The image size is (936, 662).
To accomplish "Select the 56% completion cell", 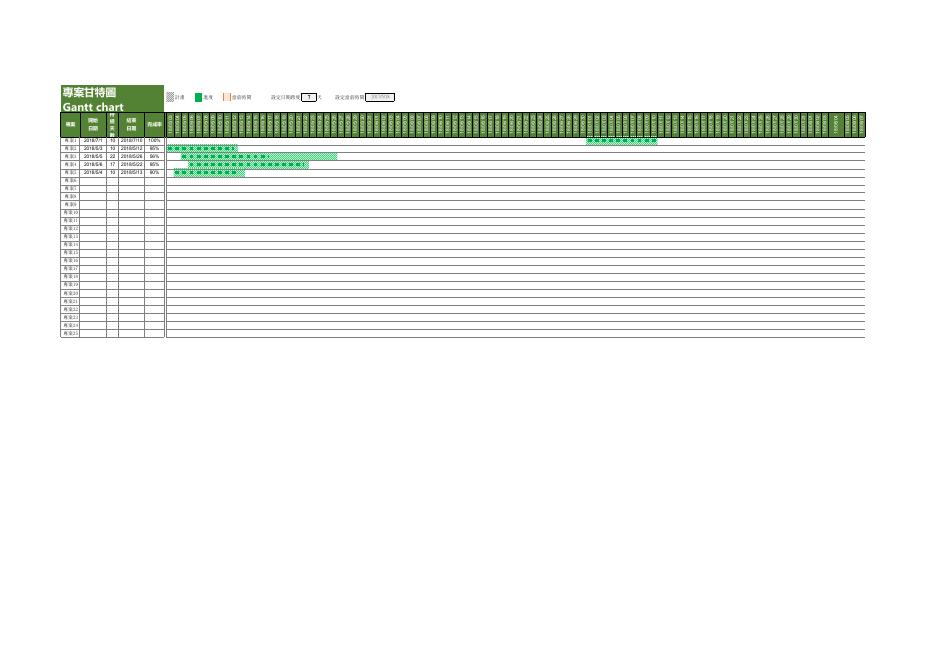I will click(x=155, y=156).
